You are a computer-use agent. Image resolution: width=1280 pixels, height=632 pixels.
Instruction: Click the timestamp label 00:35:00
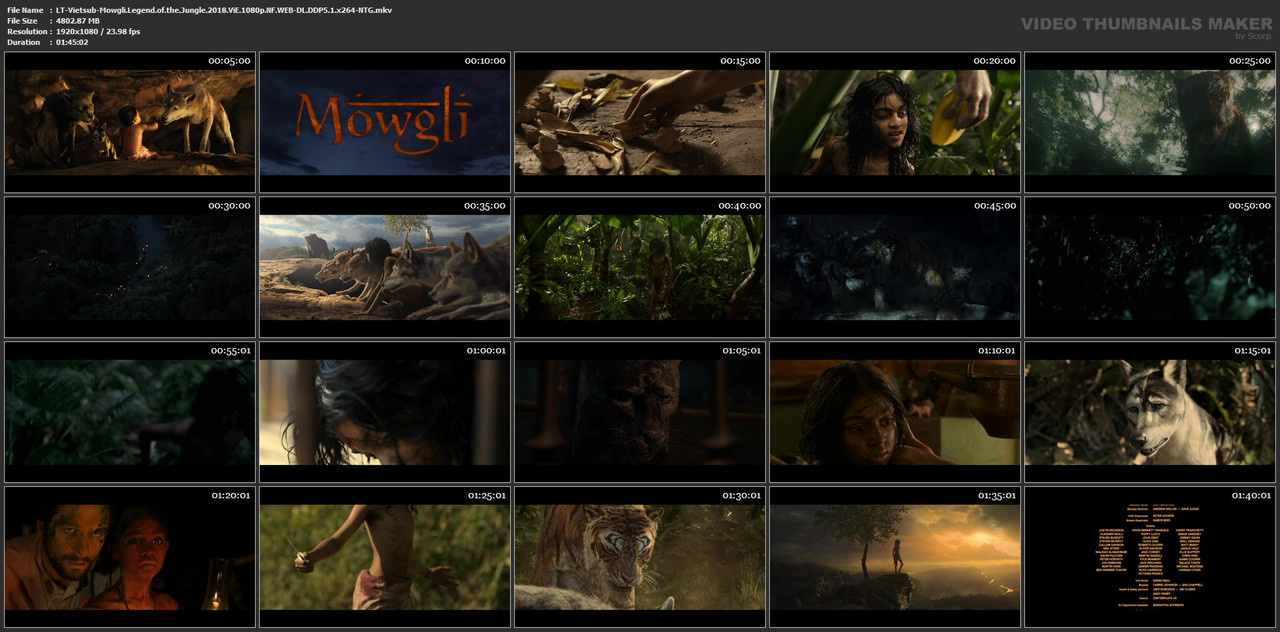coord(484,206)
